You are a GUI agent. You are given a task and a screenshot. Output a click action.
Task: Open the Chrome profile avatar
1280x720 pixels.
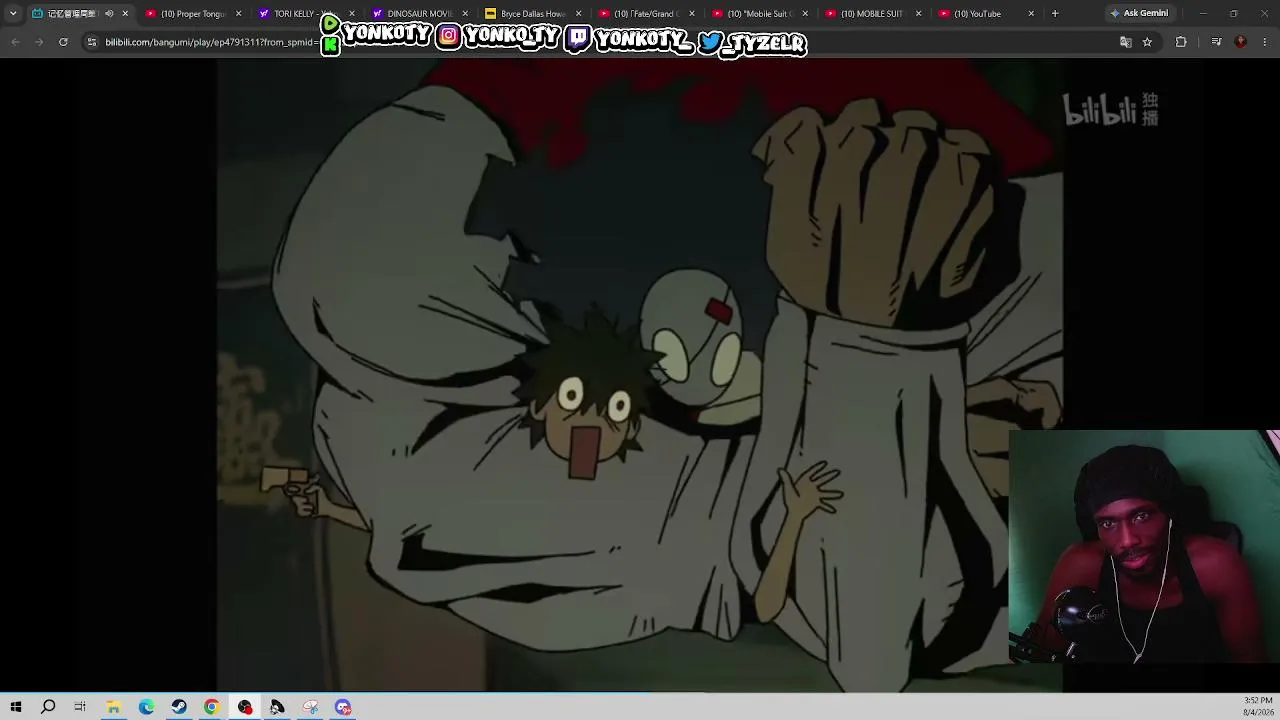click(1241, 42)
